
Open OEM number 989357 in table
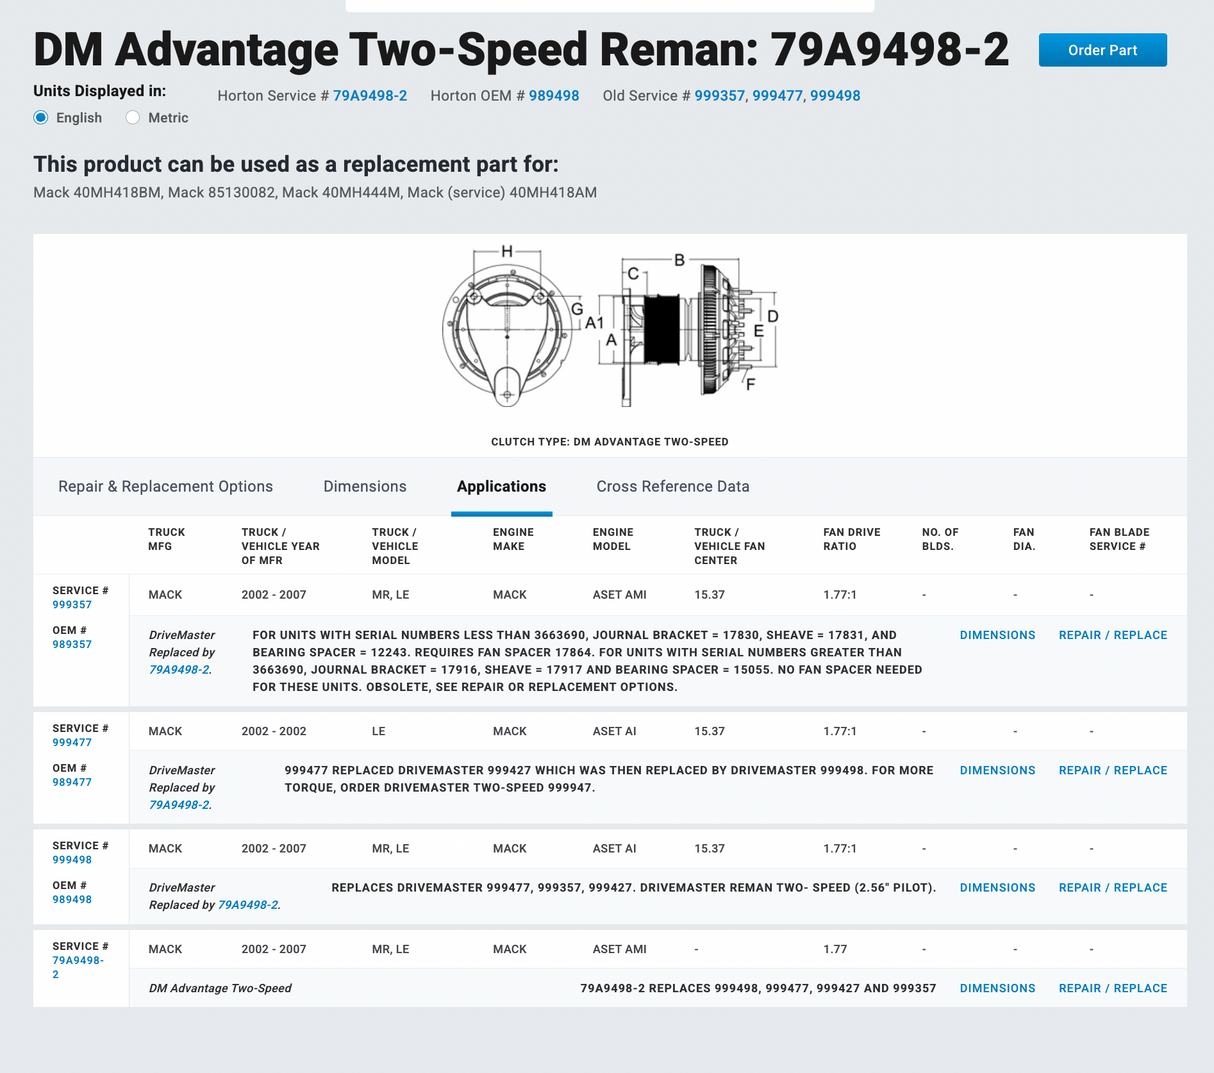72,645
